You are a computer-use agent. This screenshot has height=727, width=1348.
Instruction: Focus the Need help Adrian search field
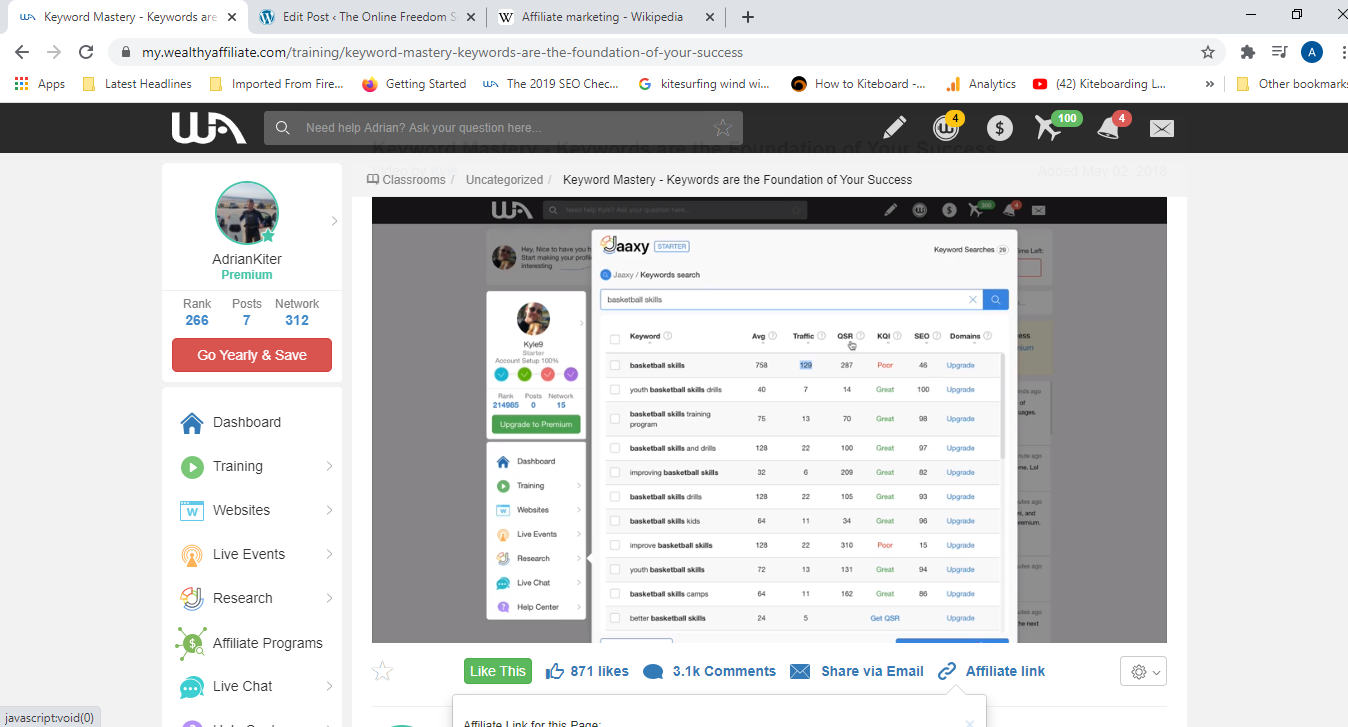503,128
